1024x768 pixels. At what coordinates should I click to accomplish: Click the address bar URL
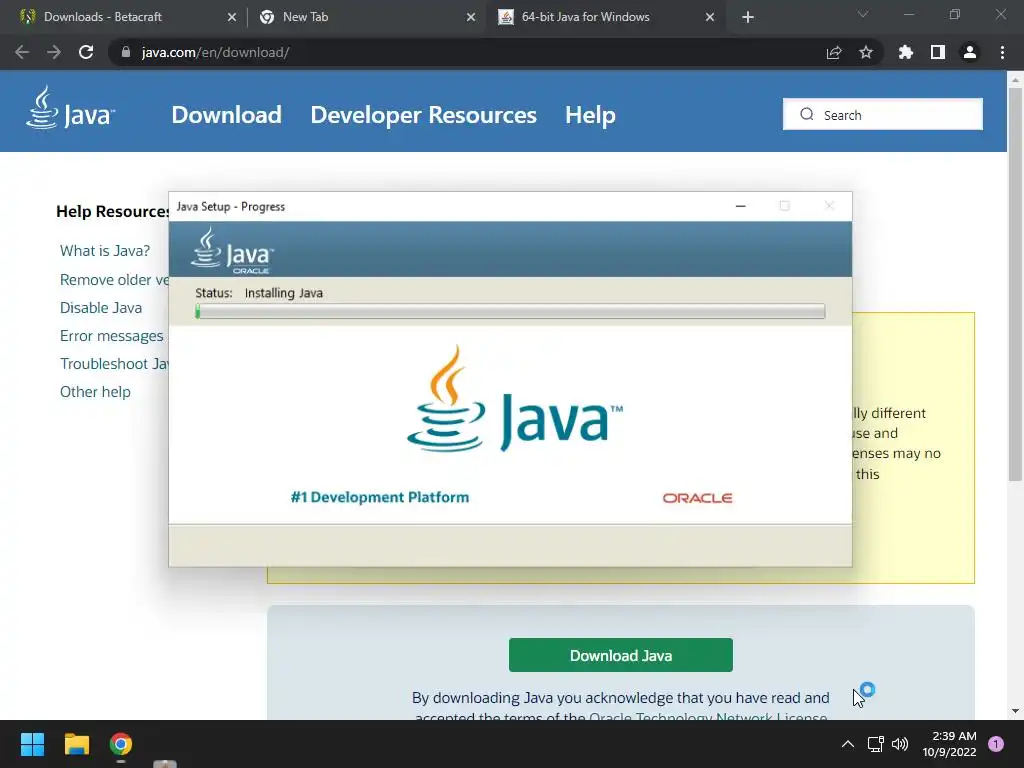(216, 52)
